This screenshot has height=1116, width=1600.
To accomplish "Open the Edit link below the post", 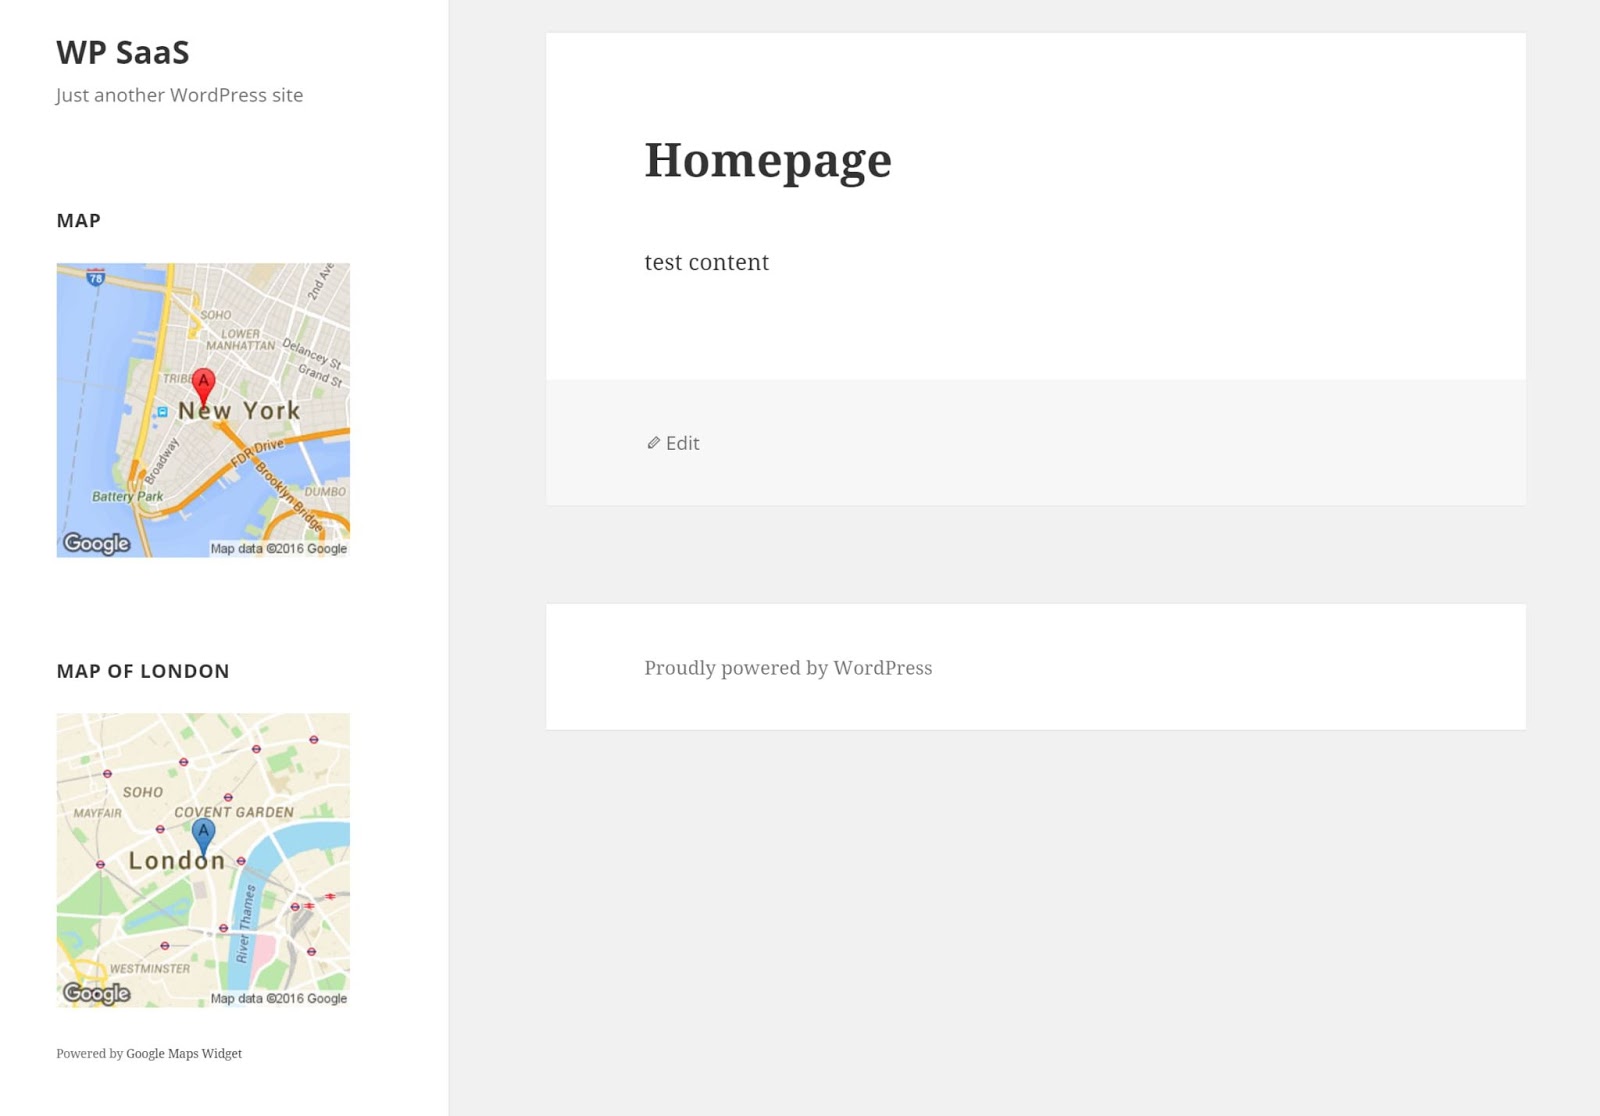I will click(x=681, y=442).
